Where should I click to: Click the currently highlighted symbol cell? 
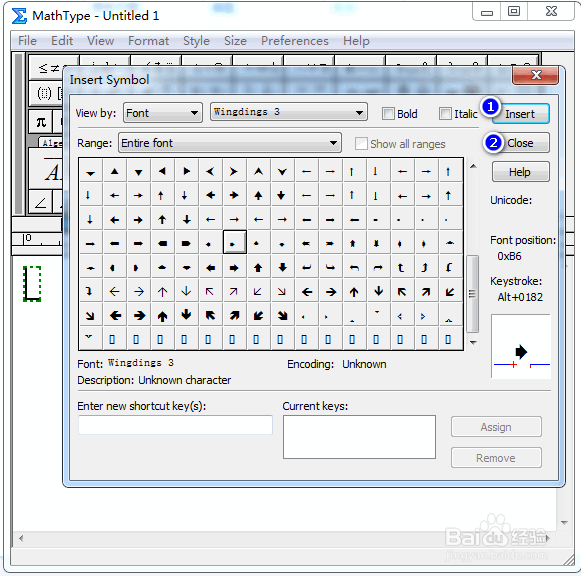pos(235,242)
